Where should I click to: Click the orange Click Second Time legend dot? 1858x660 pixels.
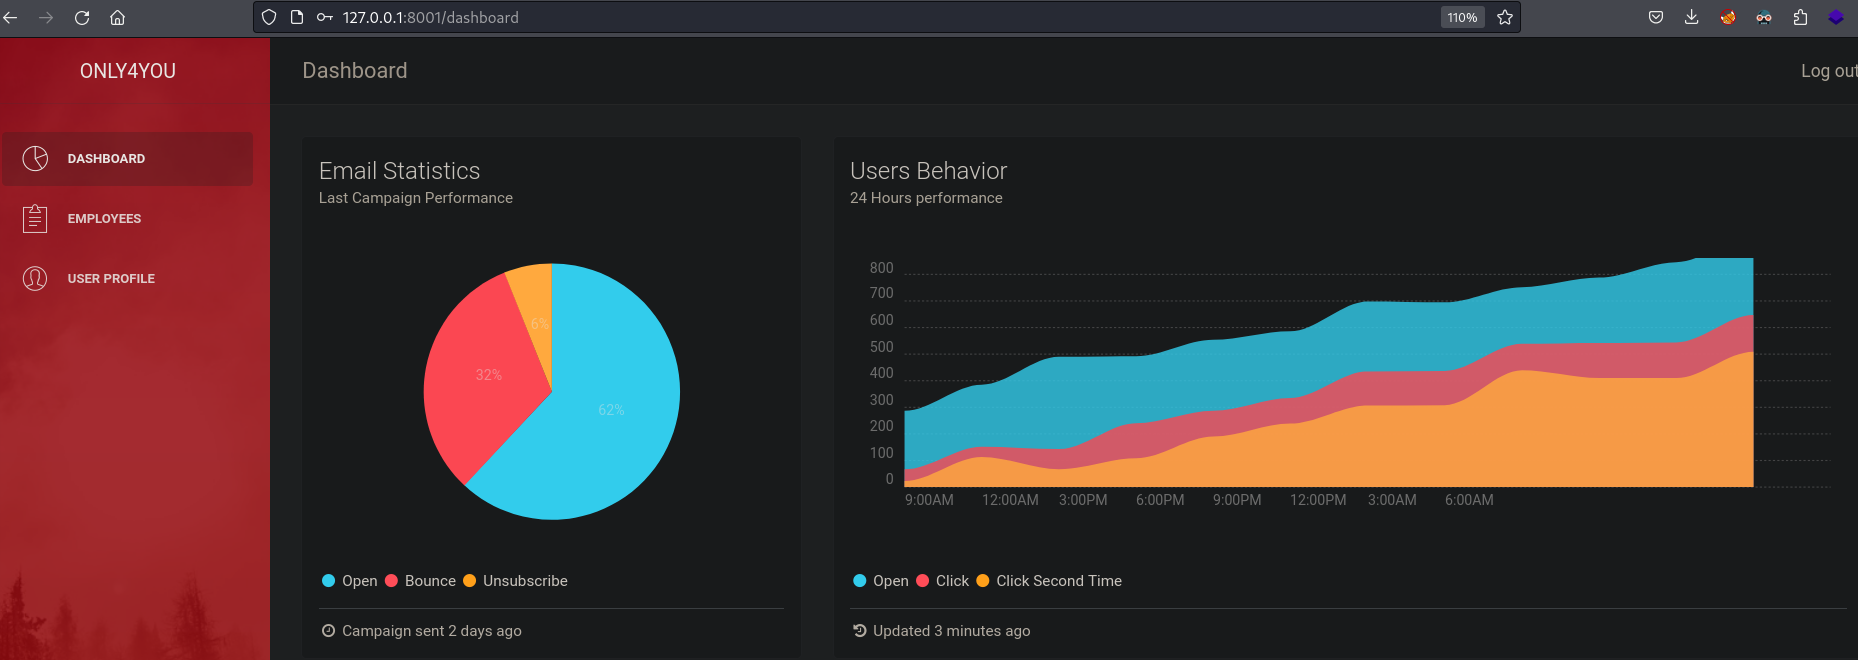click(x=983, y=581)
